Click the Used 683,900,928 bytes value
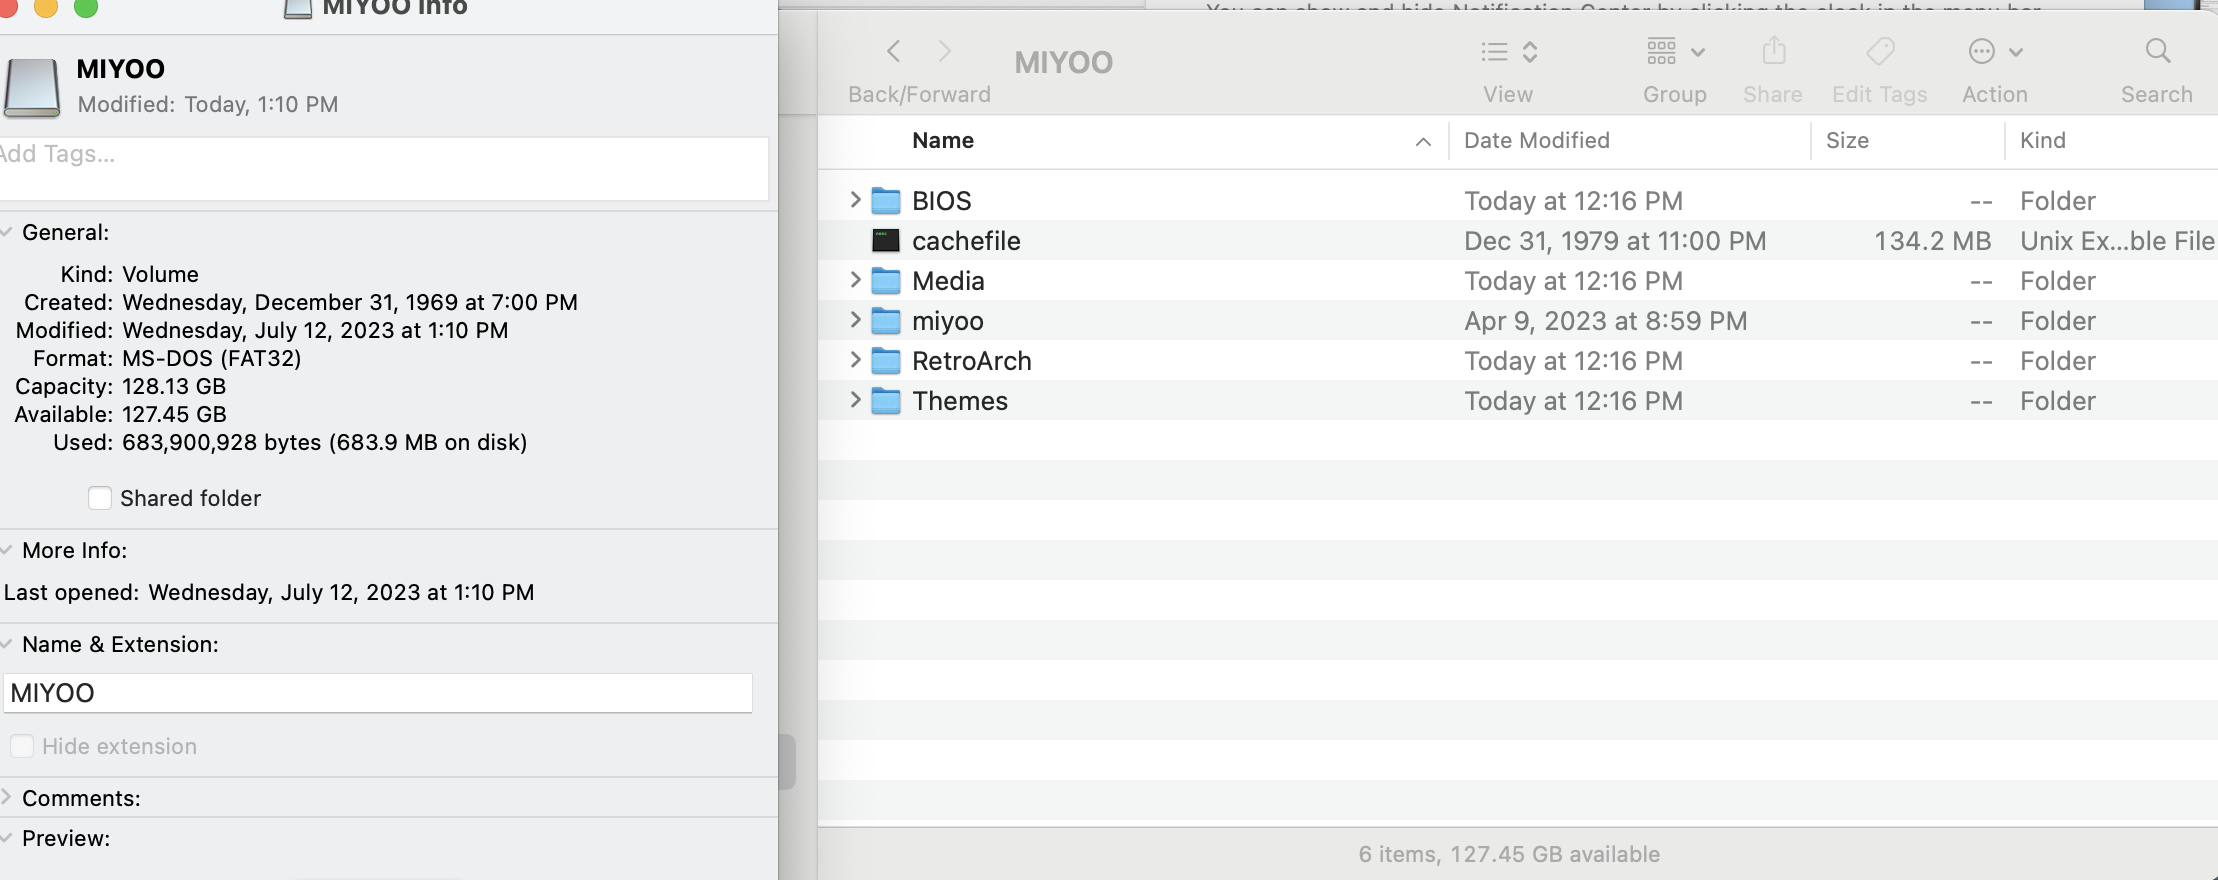 [x=325, y=442]
